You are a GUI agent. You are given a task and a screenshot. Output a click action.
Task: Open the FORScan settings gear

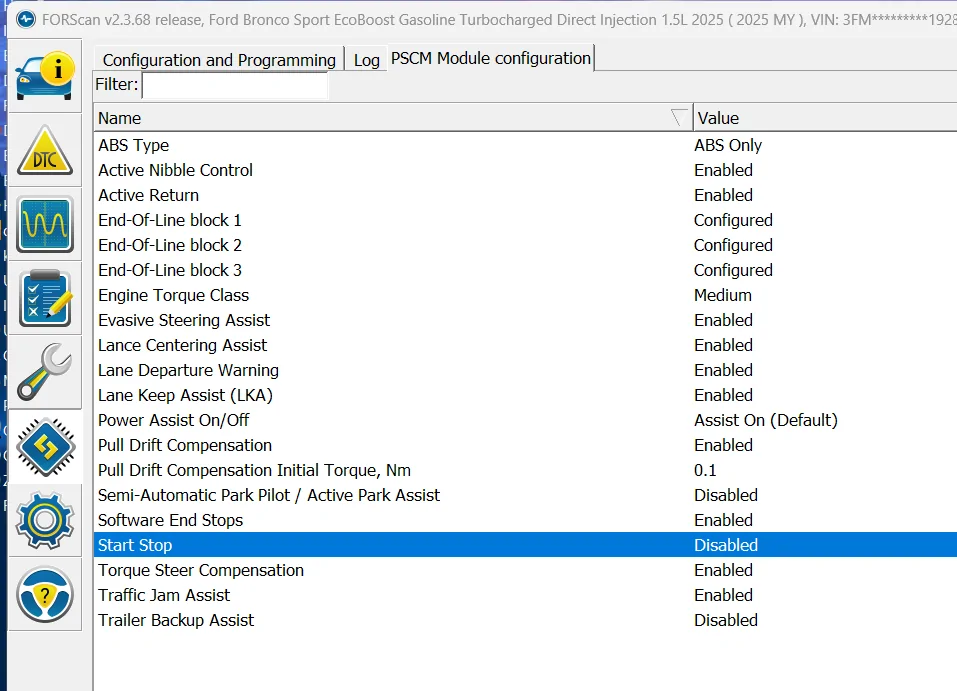[x=46, y=521]
